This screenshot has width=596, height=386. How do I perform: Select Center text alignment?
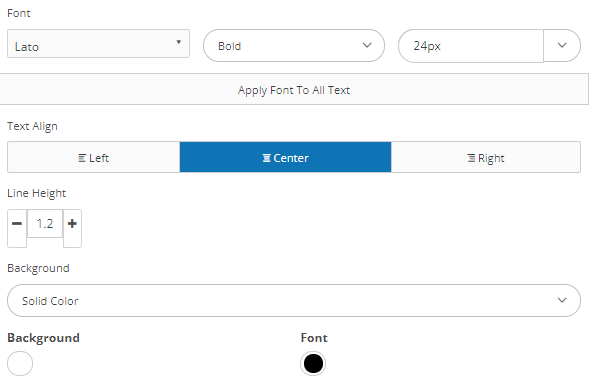coord(285,157)
